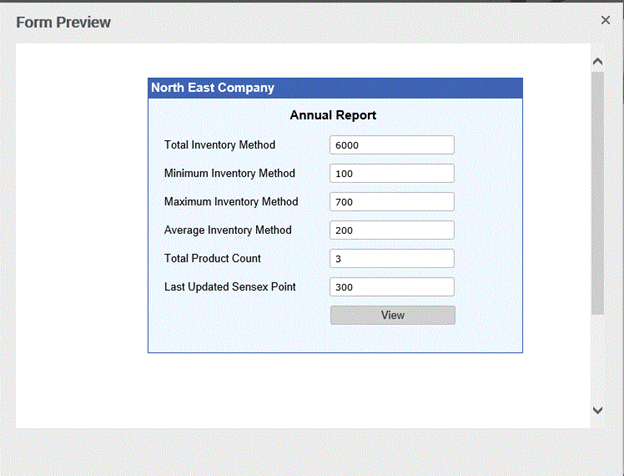Focus the Average Inventory Method input

click(392, 230)
